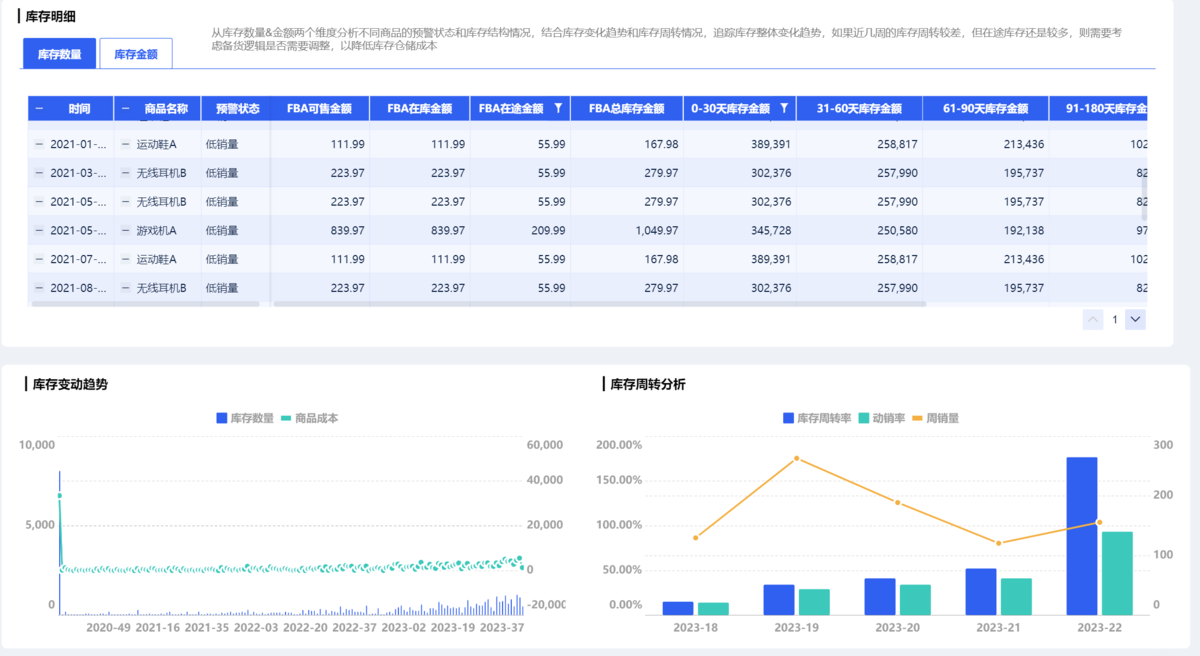This screenshot has width=1200, height=656.
Task: Click first teal 商品成本 point at spike
Action: 59,496
